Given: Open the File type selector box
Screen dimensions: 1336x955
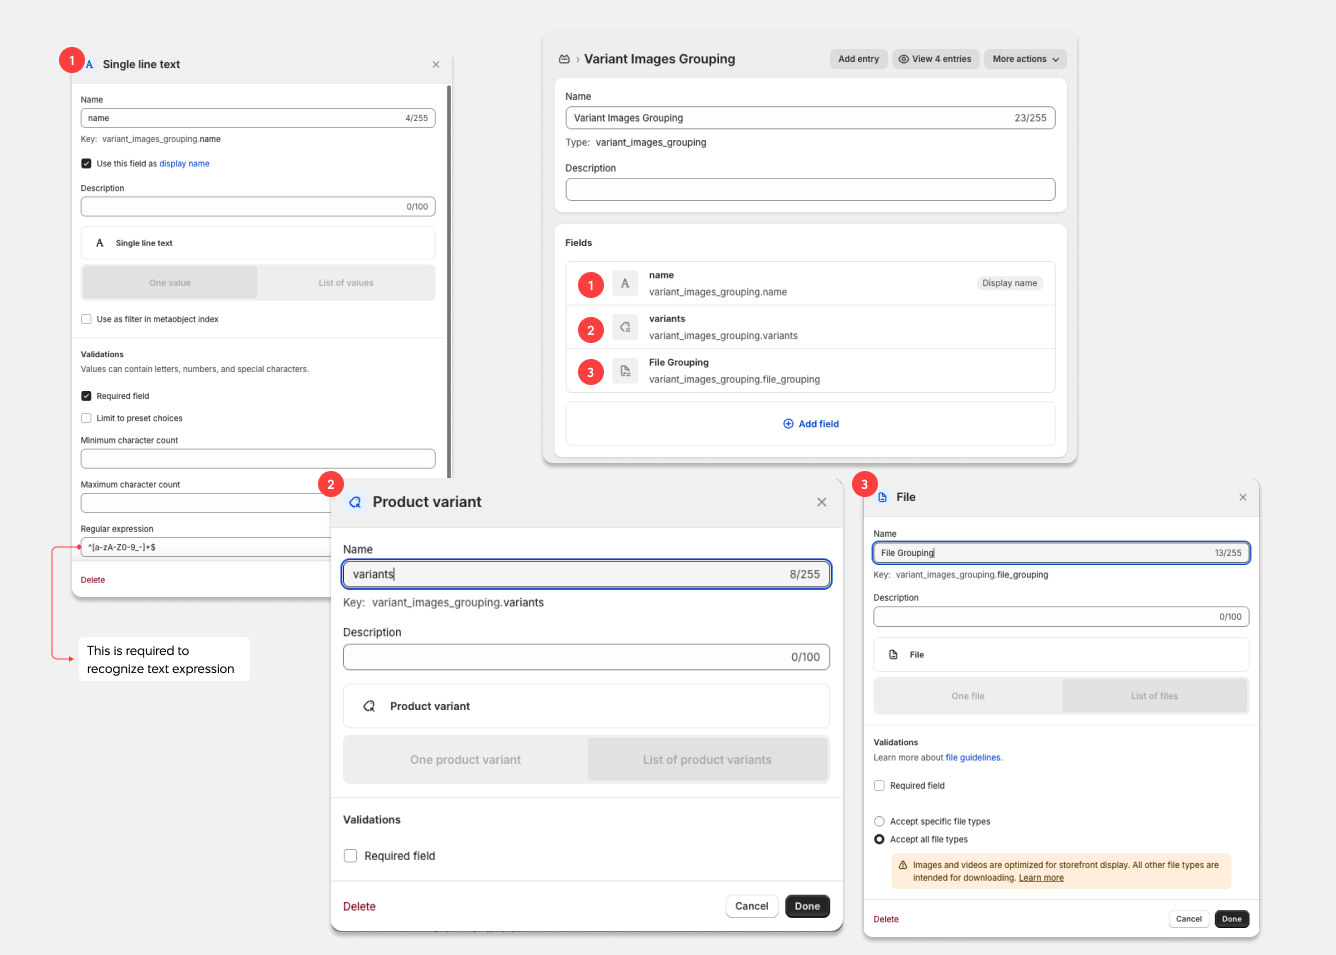Looking at the screenshot, I should (x=1060, y=655).
